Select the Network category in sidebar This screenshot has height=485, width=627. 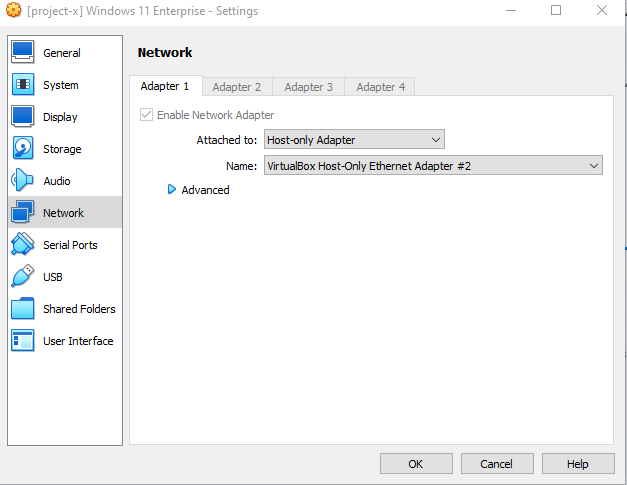click(64, 213)
